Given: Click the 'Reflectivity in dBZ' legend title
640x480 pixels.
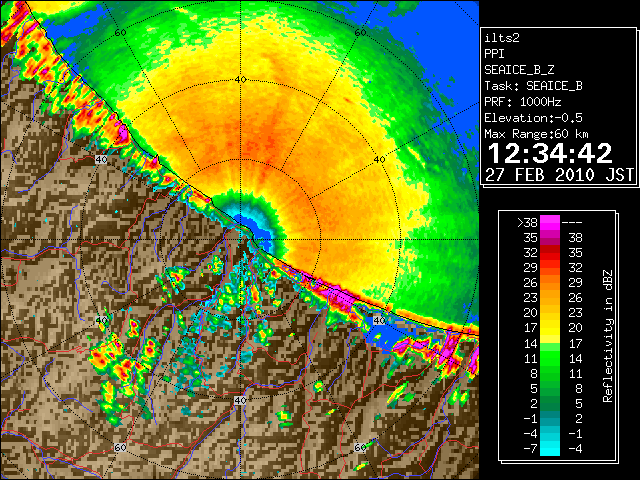Looking at the screenshot, I should pyautogui.click(x=608, y=336).
